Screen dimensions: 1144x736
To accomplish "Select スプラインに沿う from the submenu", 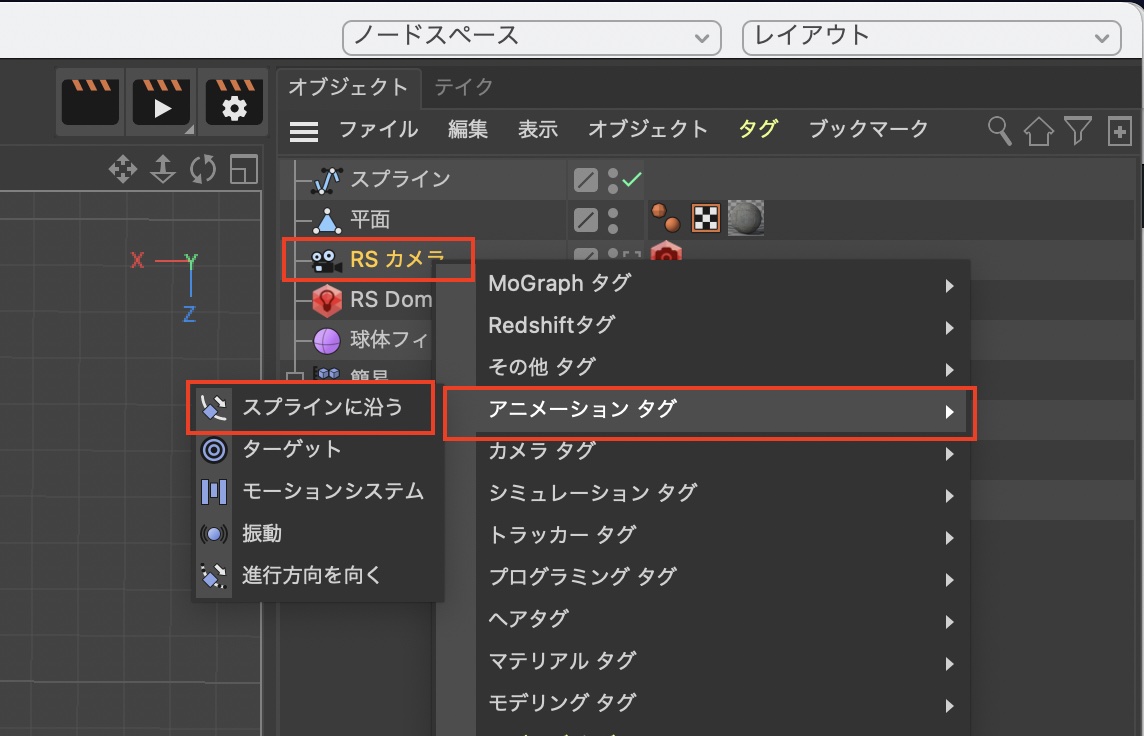I will pos(322,407).
